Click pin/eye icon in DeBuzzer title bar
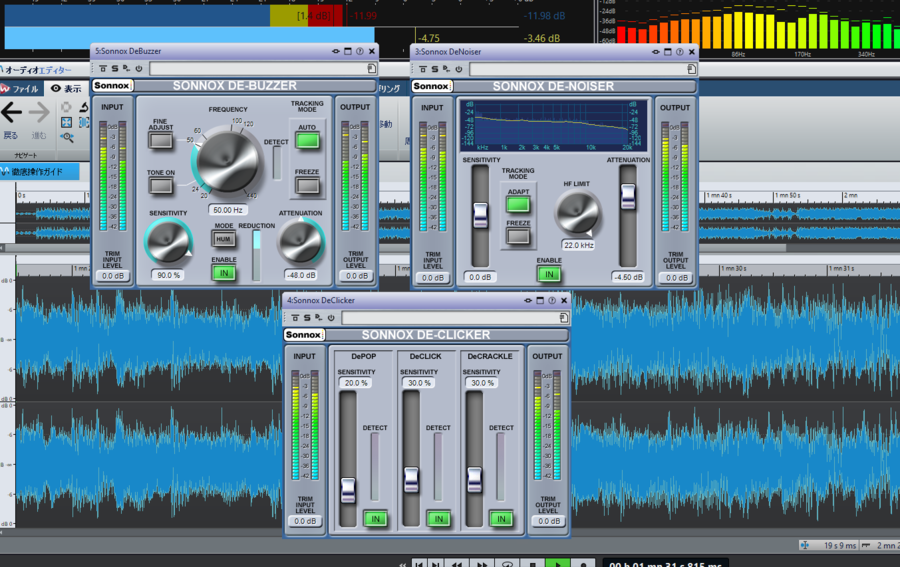The height and width of the screenshot is (567, 900). 336,51
